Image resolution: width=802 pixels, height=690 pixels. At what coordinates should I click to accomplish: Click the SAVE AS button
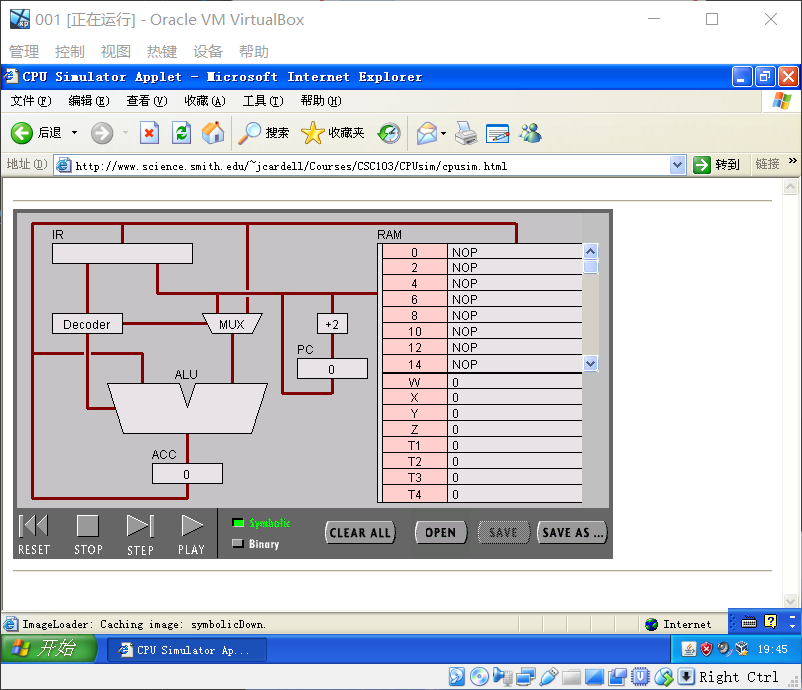point(572,533)
